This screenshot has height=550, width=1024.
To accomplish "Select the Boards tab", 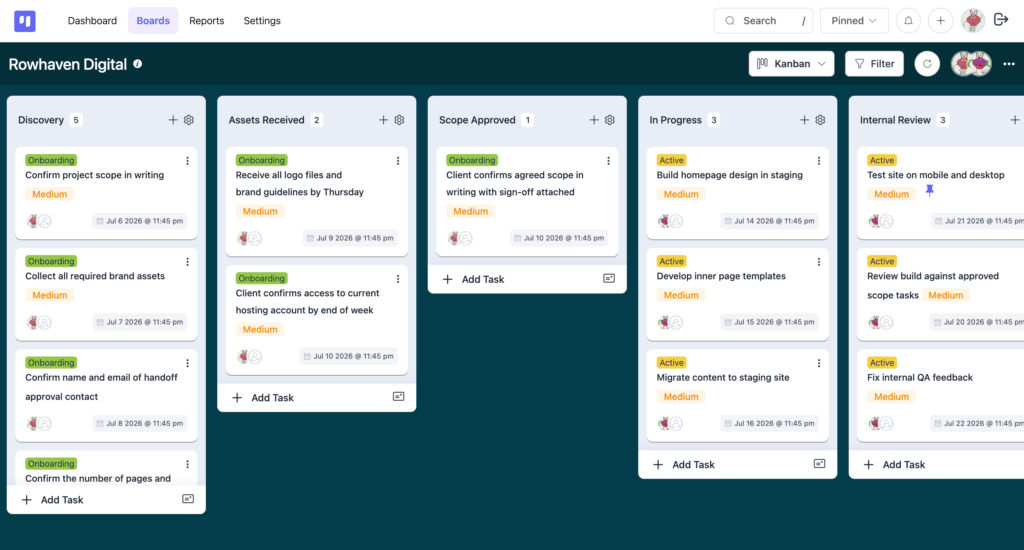I will coord(153,21).
